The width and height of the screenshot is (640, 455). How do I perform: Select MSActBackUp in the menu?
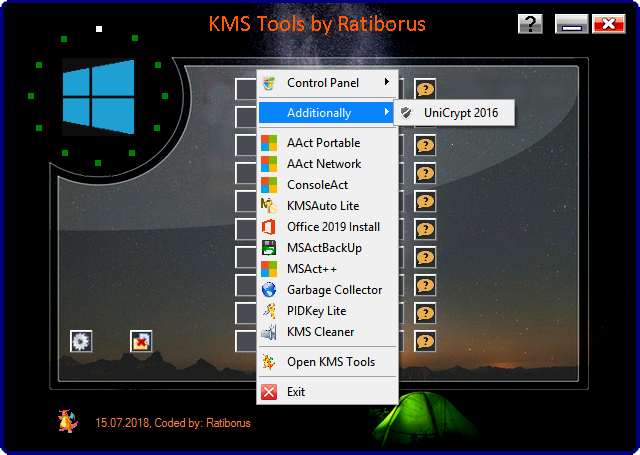[x=322, y=248]
